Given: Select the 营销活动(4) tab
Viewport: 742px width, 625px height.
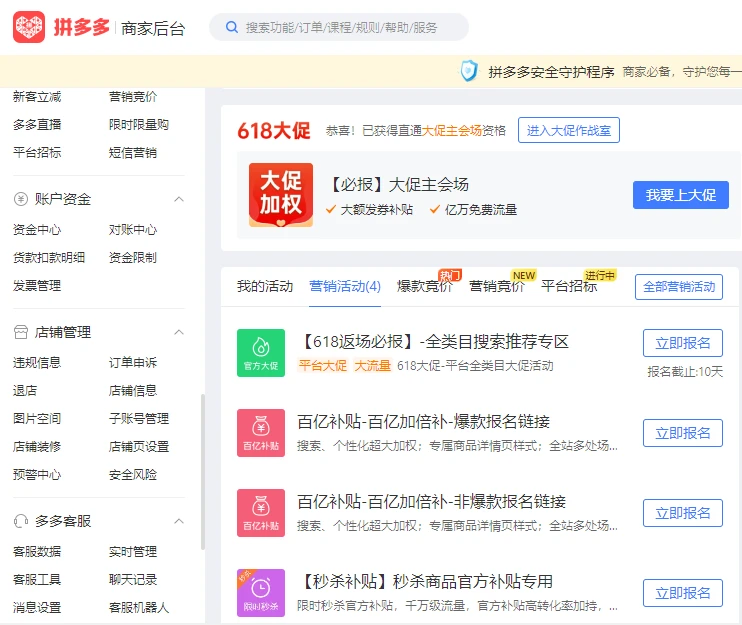Looking at the screenshot, I should click(345, 287).
